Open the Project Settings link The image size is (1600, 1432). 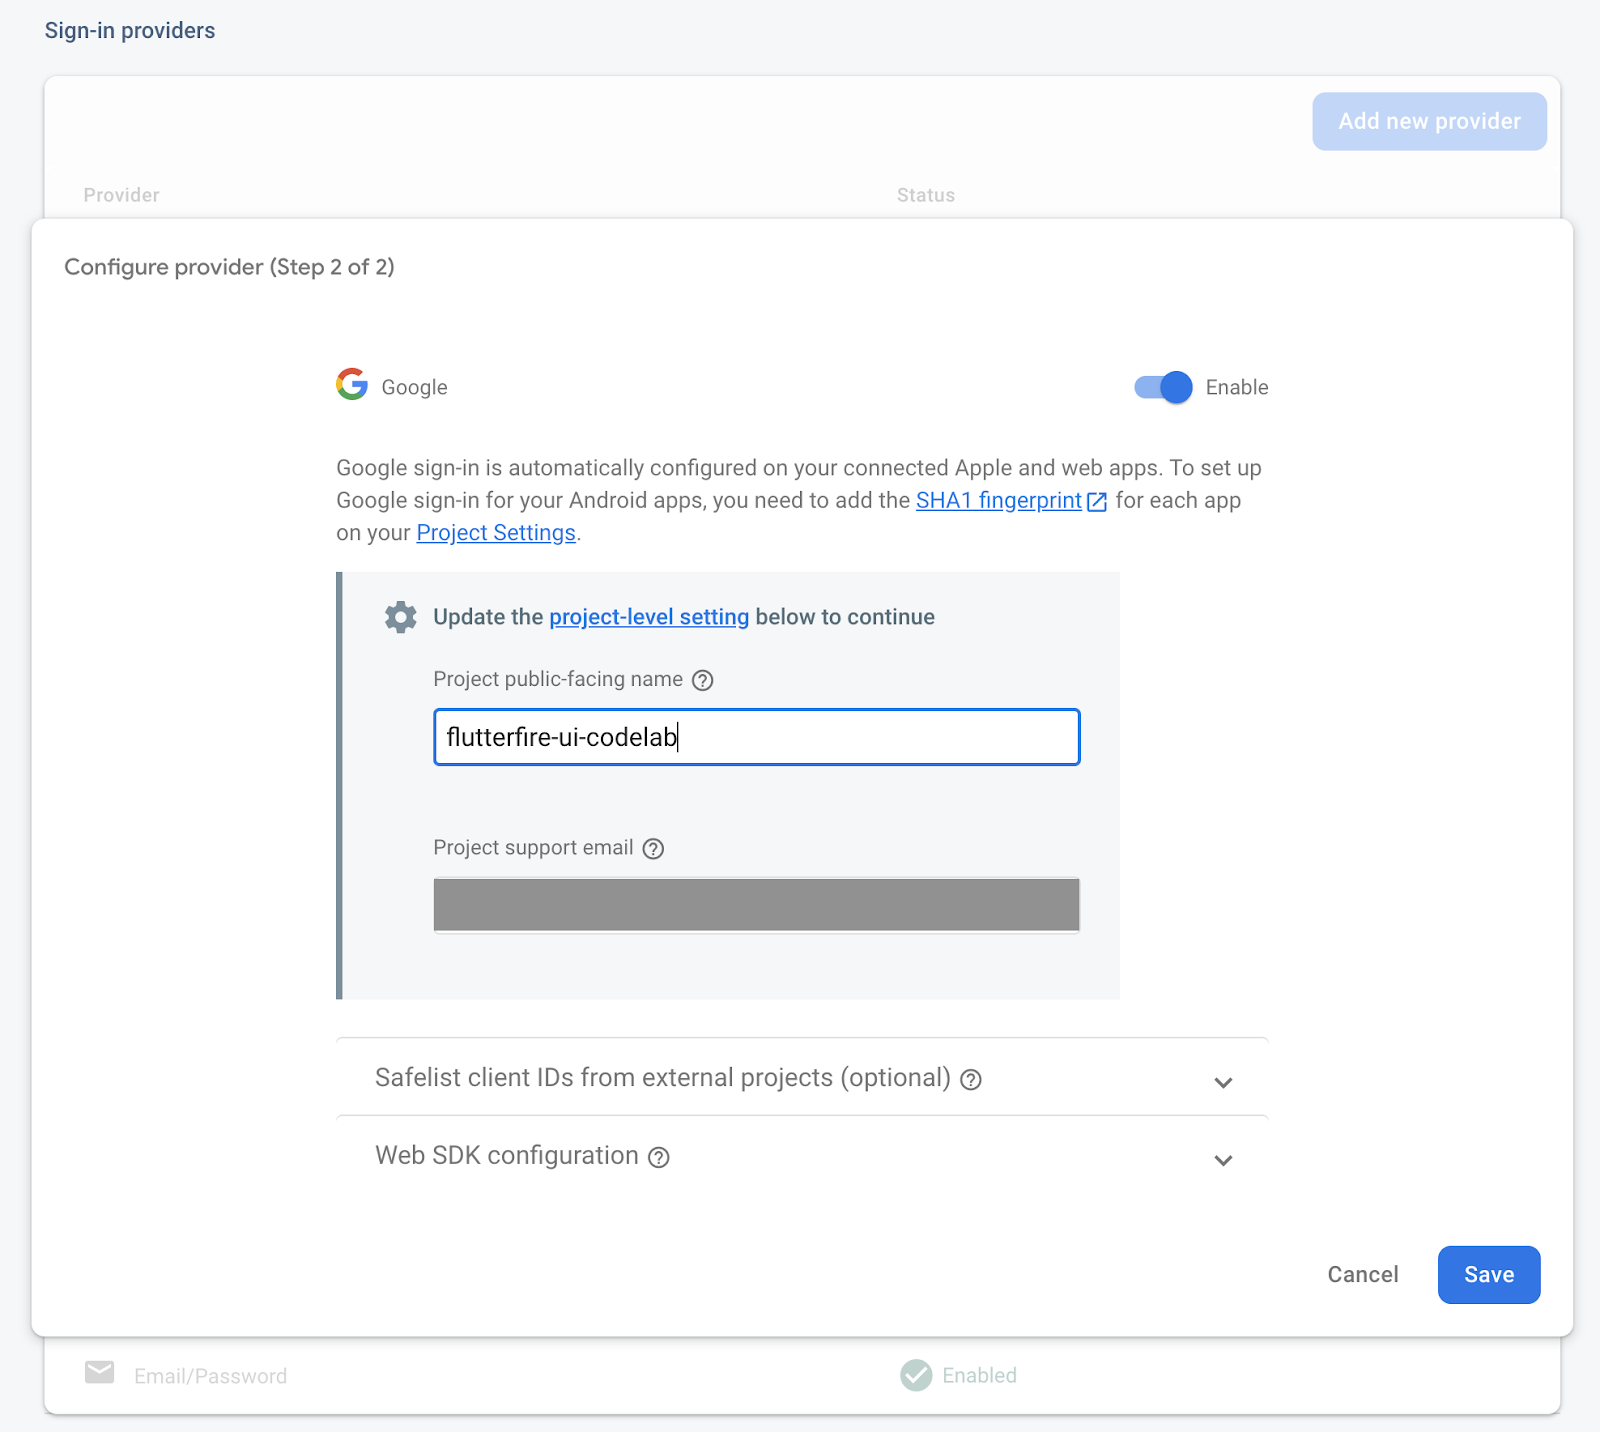click(496, 533)
